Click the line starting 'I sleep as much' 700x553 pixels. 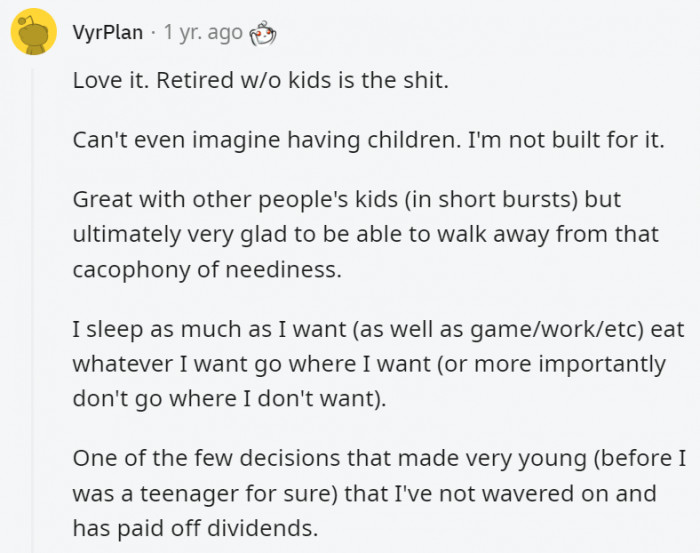(378, 329)
